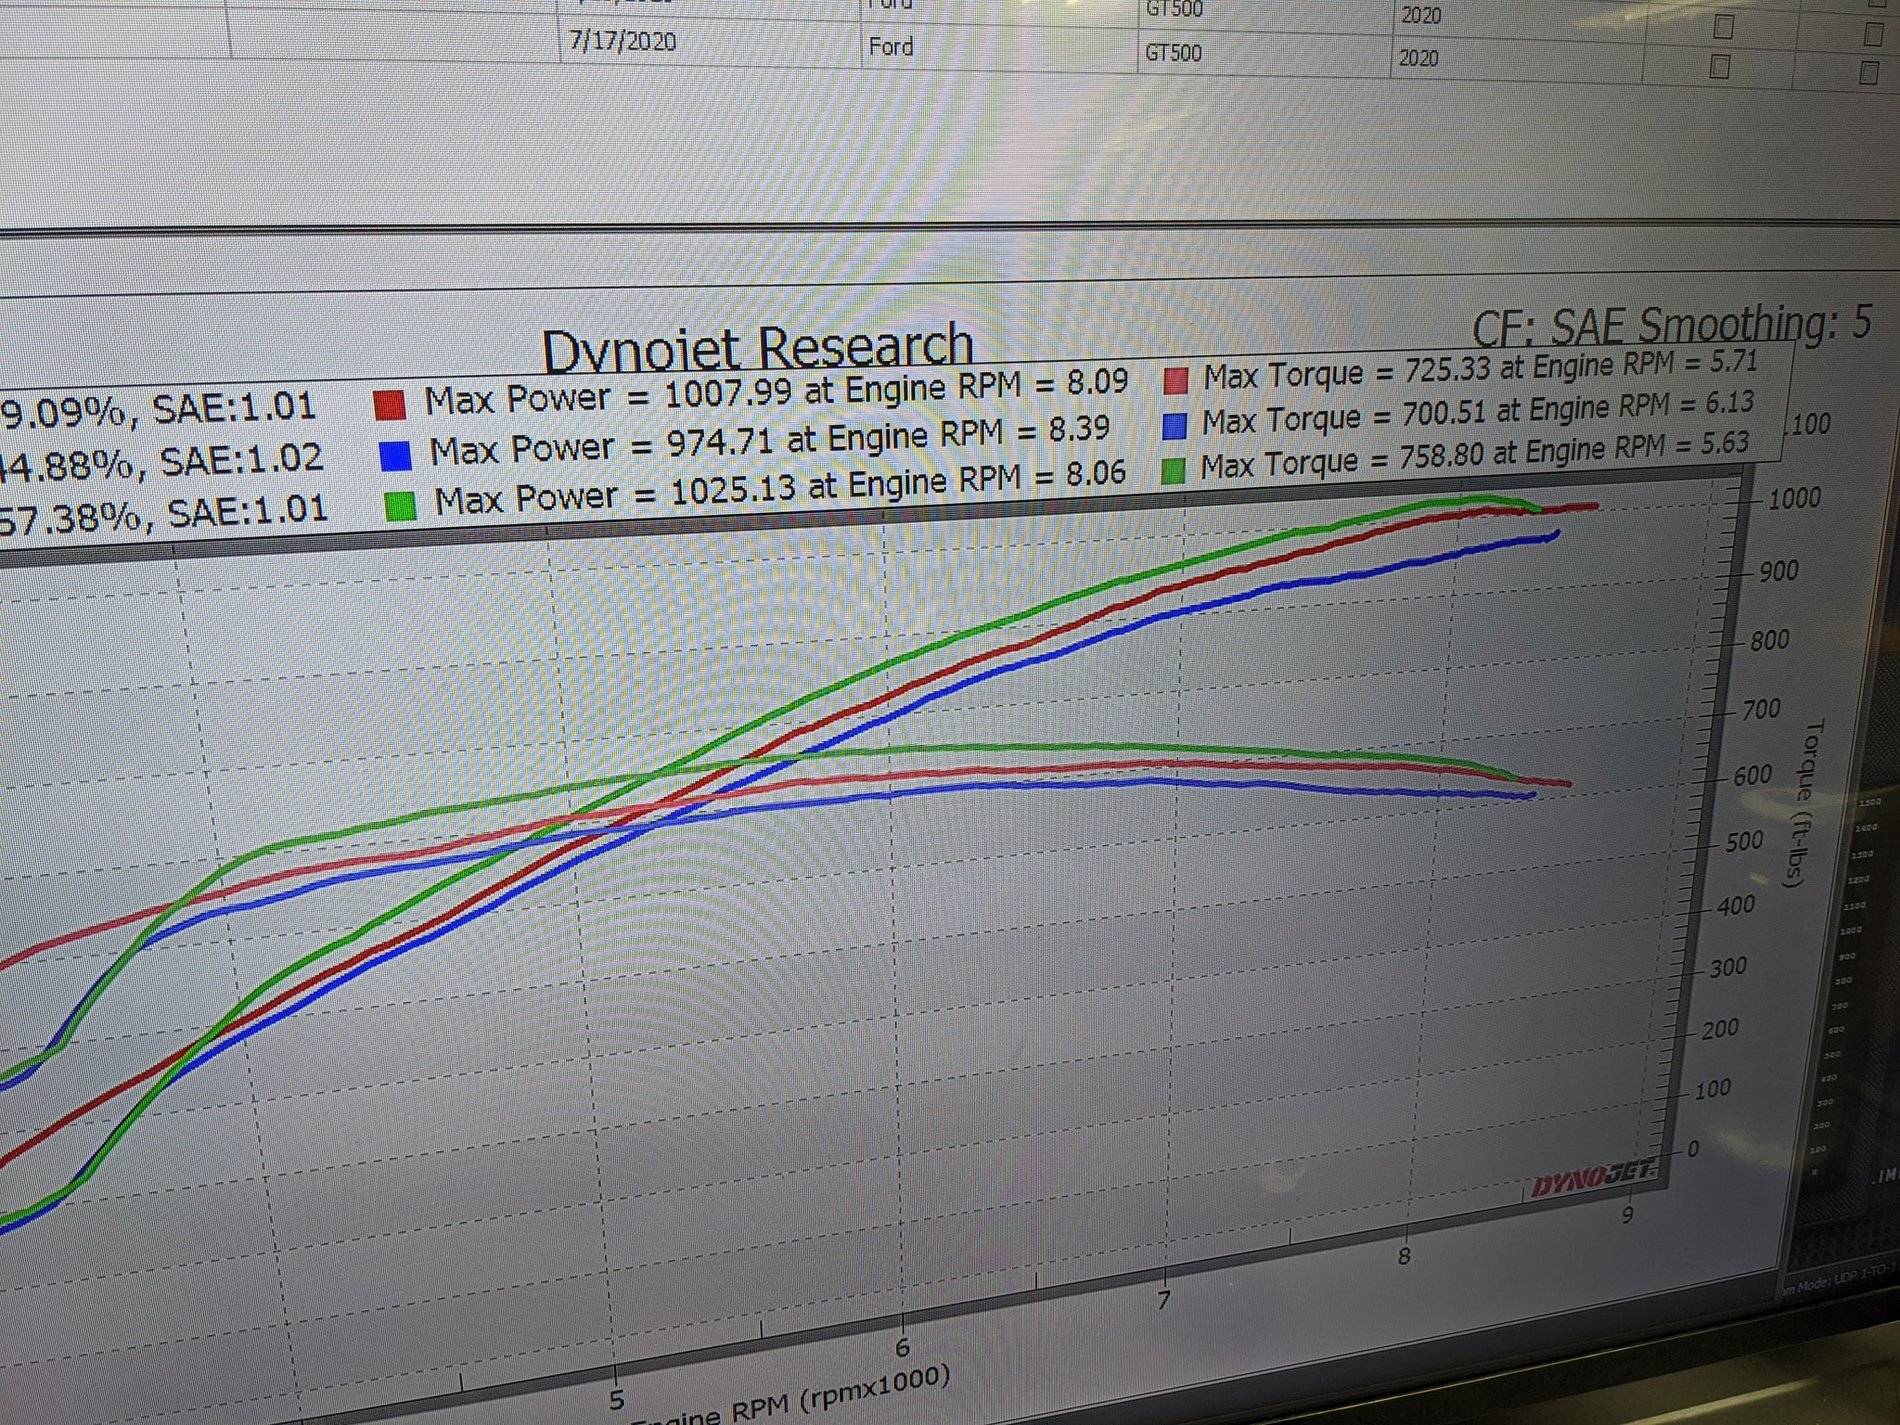This screenshot has width=1900, height=1425.
Task: Select the Max Power = 1025.13 legend entry
Action: click(780, 485)
